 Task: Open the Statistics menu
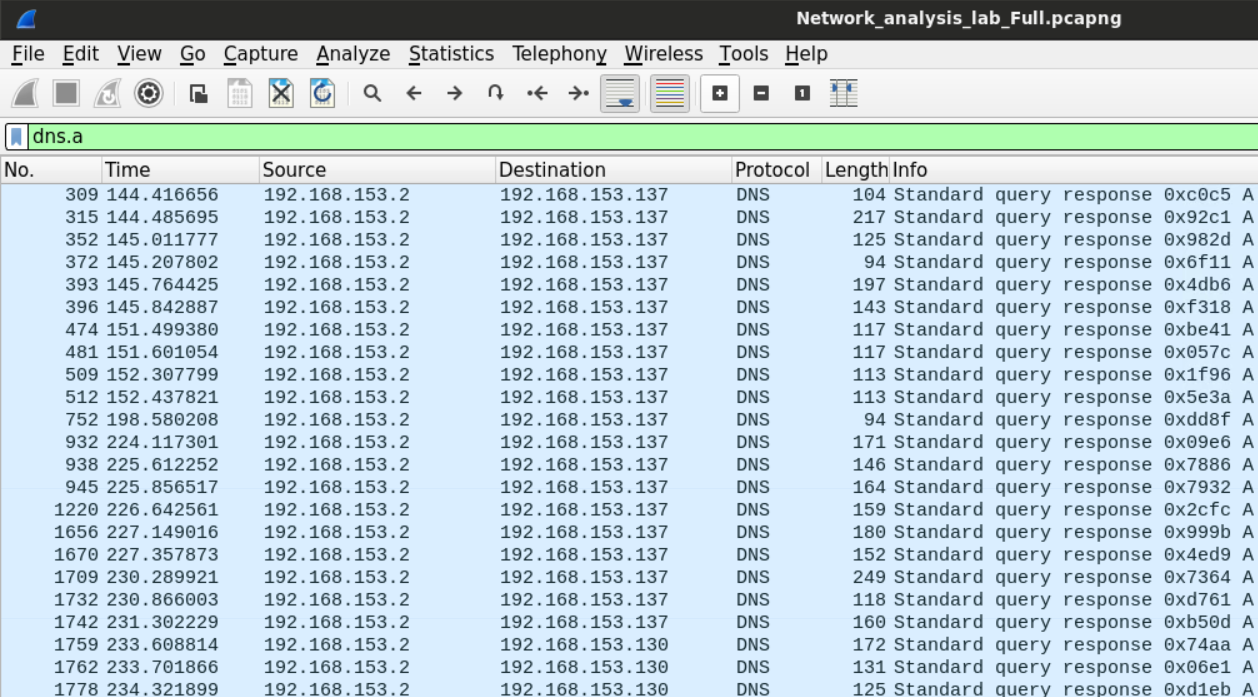coord(451,54)
